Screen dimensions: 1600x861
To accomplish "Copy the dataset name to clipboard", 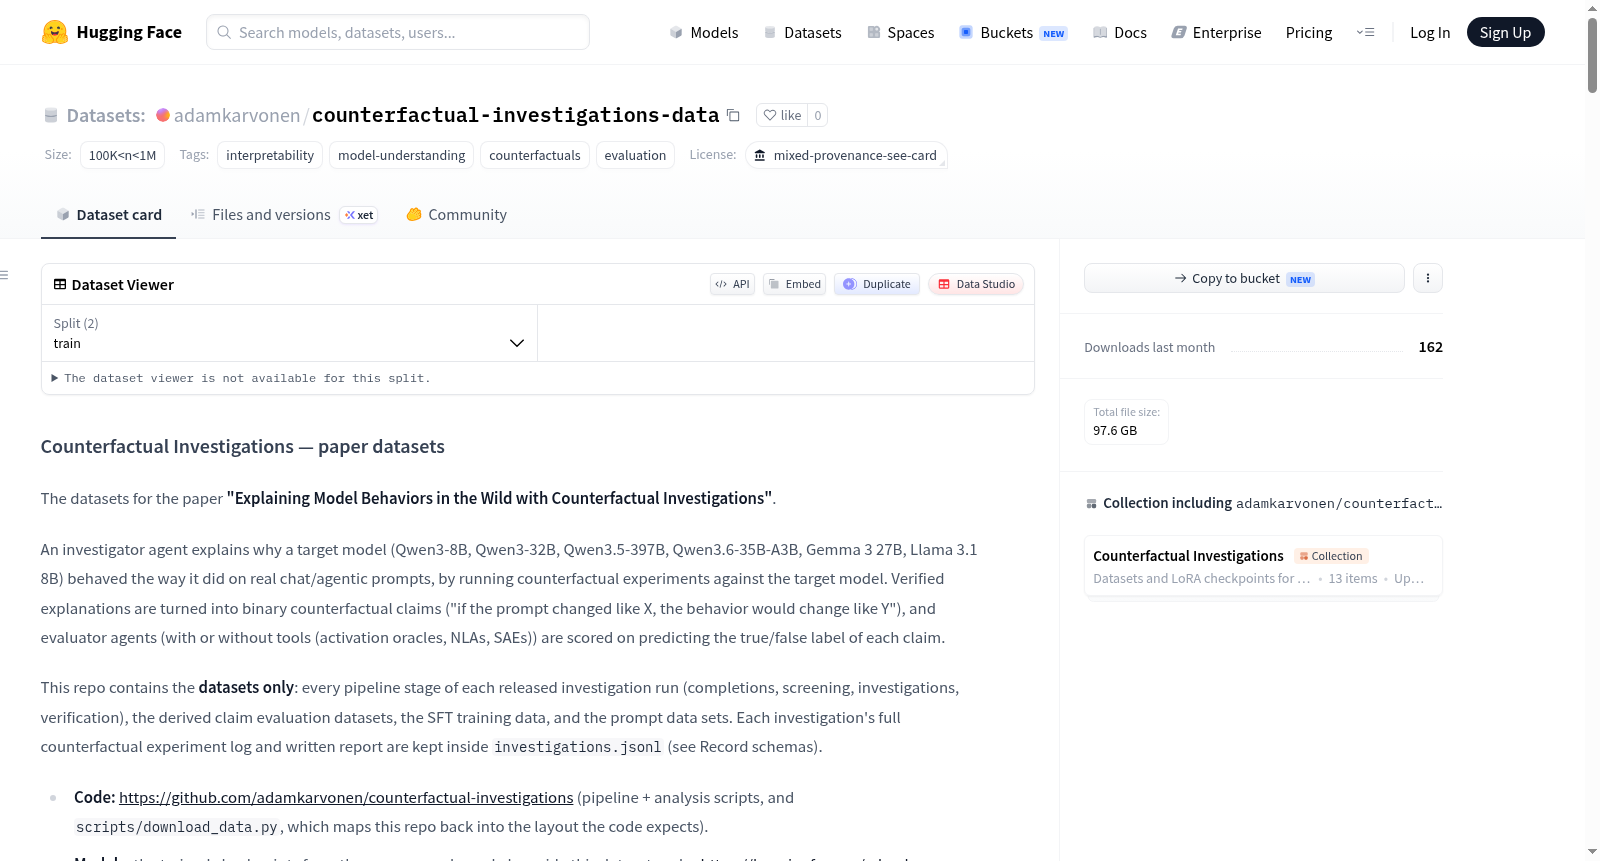I will click(x=733, y=115).
